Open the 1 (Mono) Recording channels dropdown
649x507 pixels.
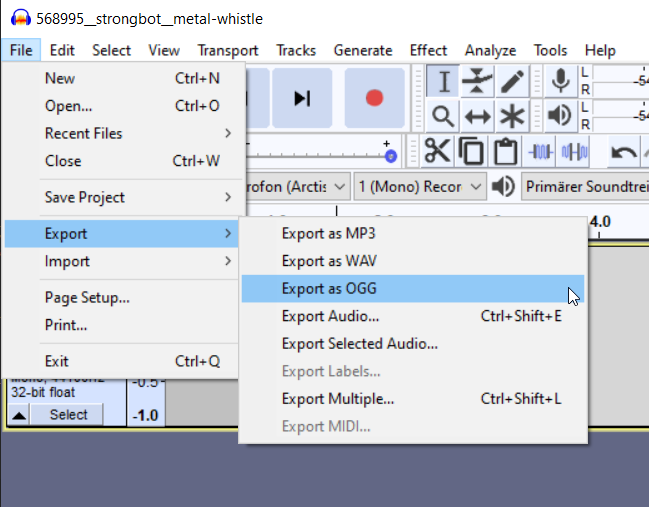420,187
